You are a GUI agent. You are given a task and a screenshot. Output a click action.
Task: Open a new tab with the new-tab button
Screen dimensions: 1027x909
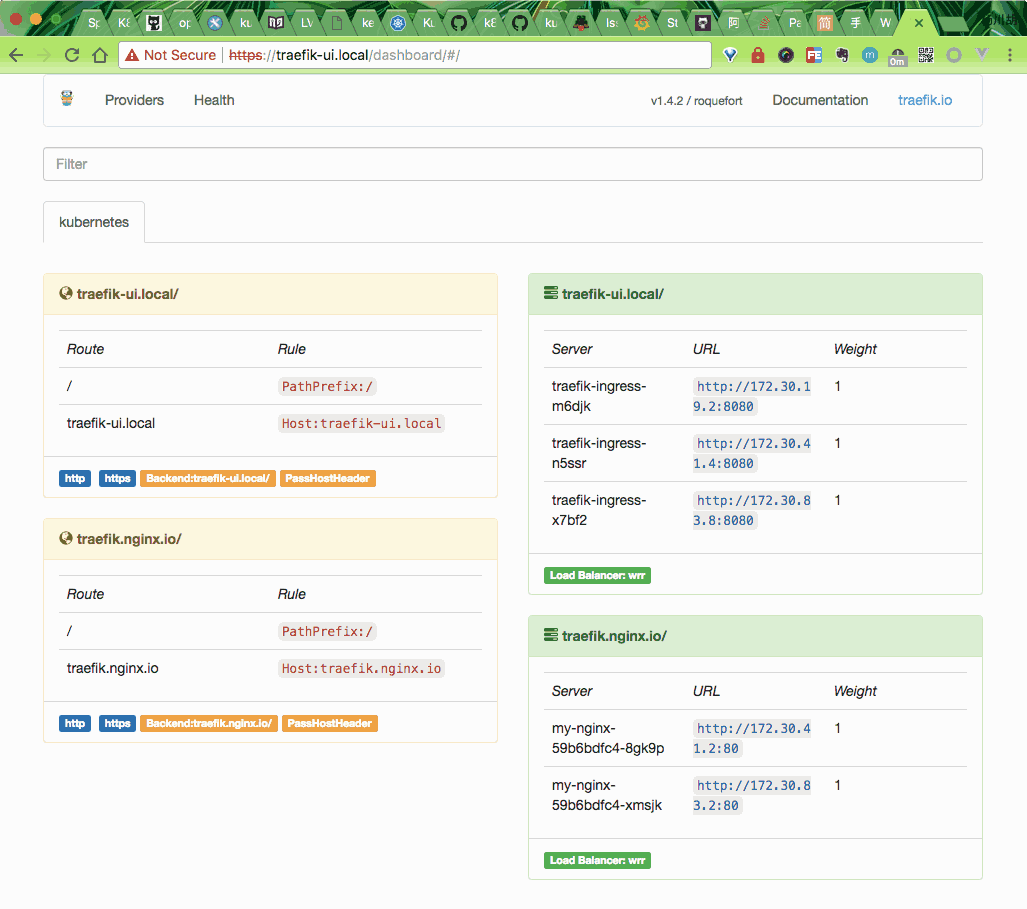[952, 24]
